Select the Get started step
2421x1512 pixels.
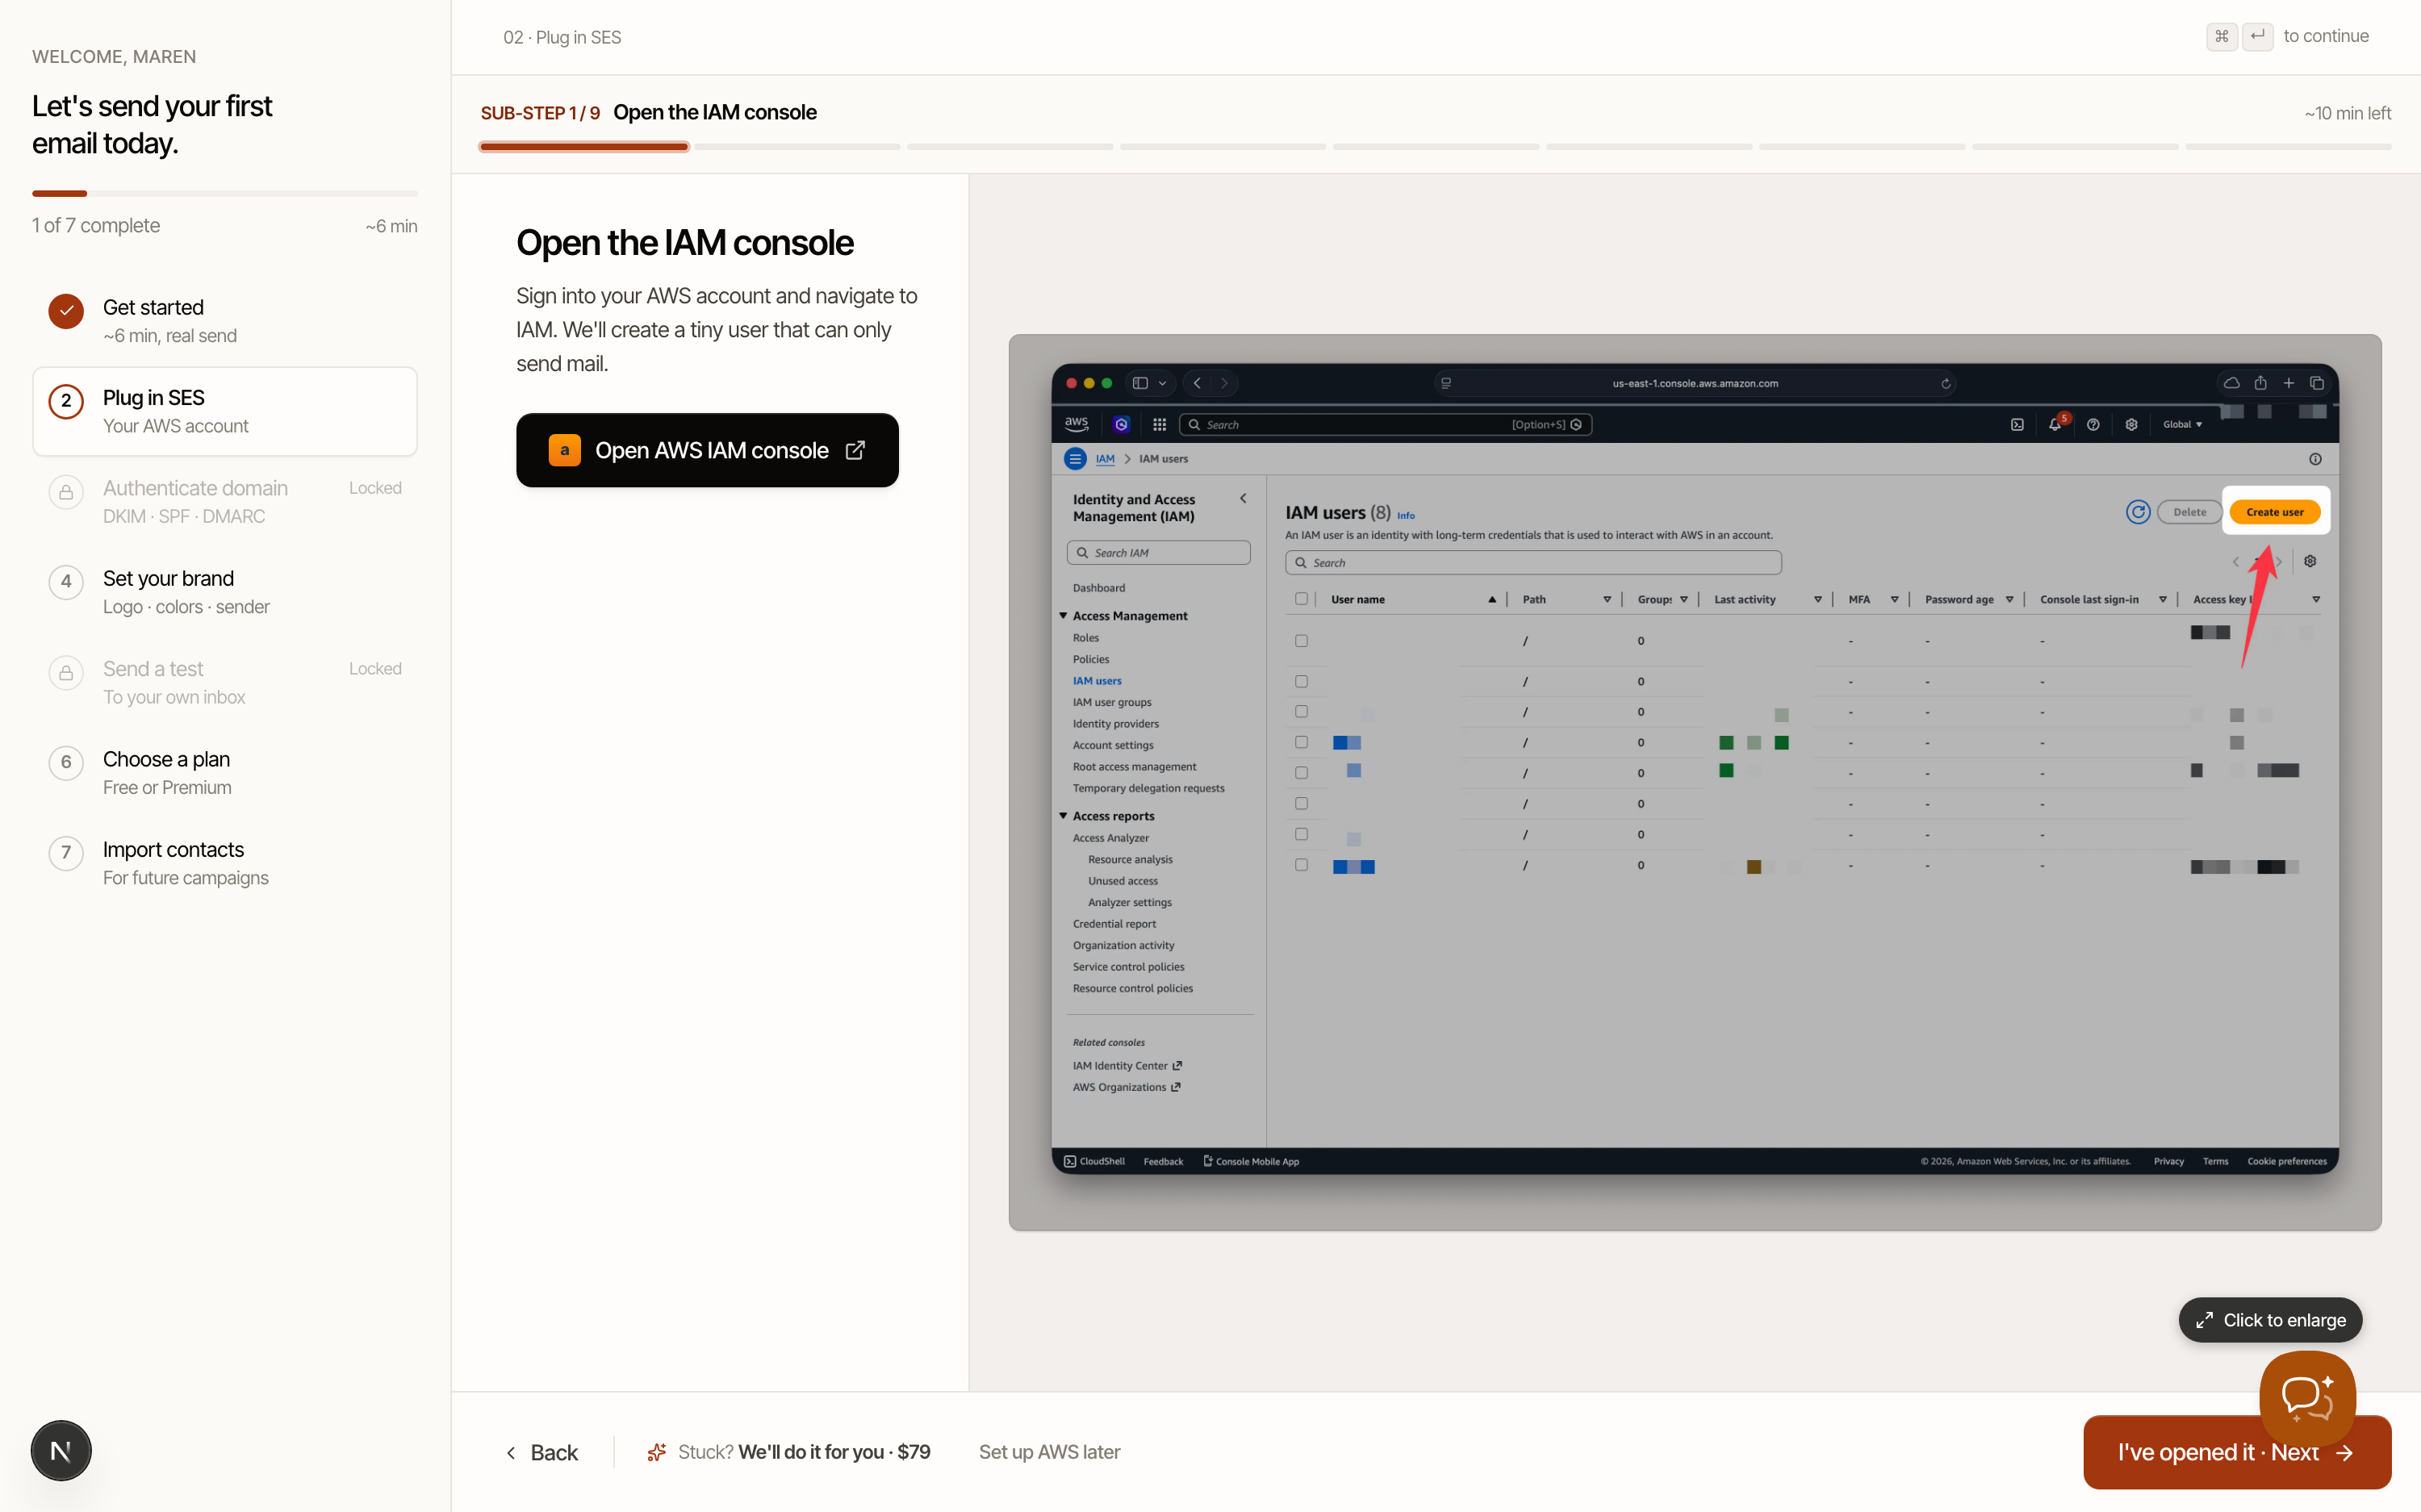224,321
